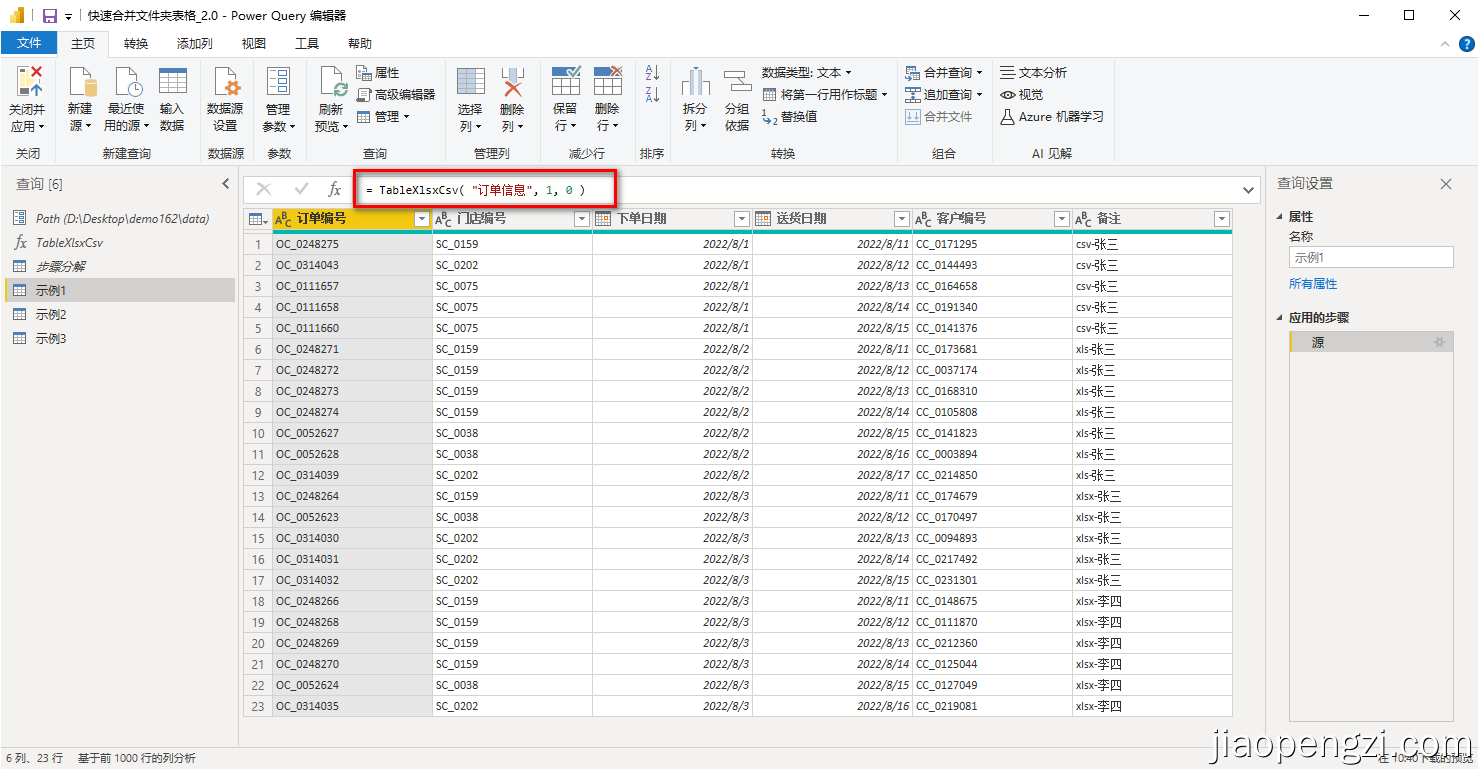Screen dimensions: 1479x770
Task: Click the Group By (分组依据) icon
Action: coord(737,80)
